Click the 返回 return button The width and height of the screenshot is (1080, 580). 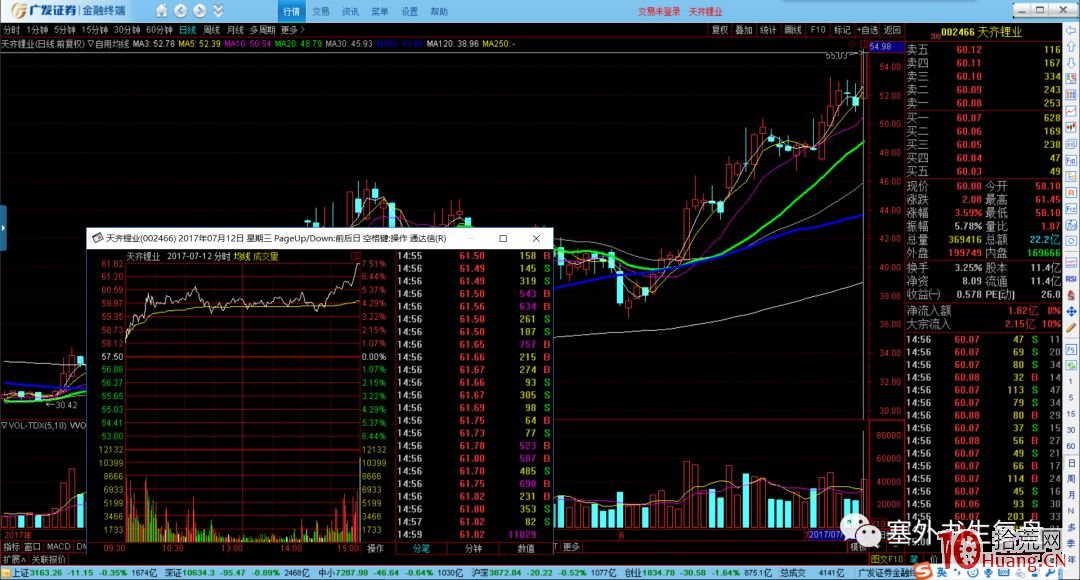[x=892, y=30]
